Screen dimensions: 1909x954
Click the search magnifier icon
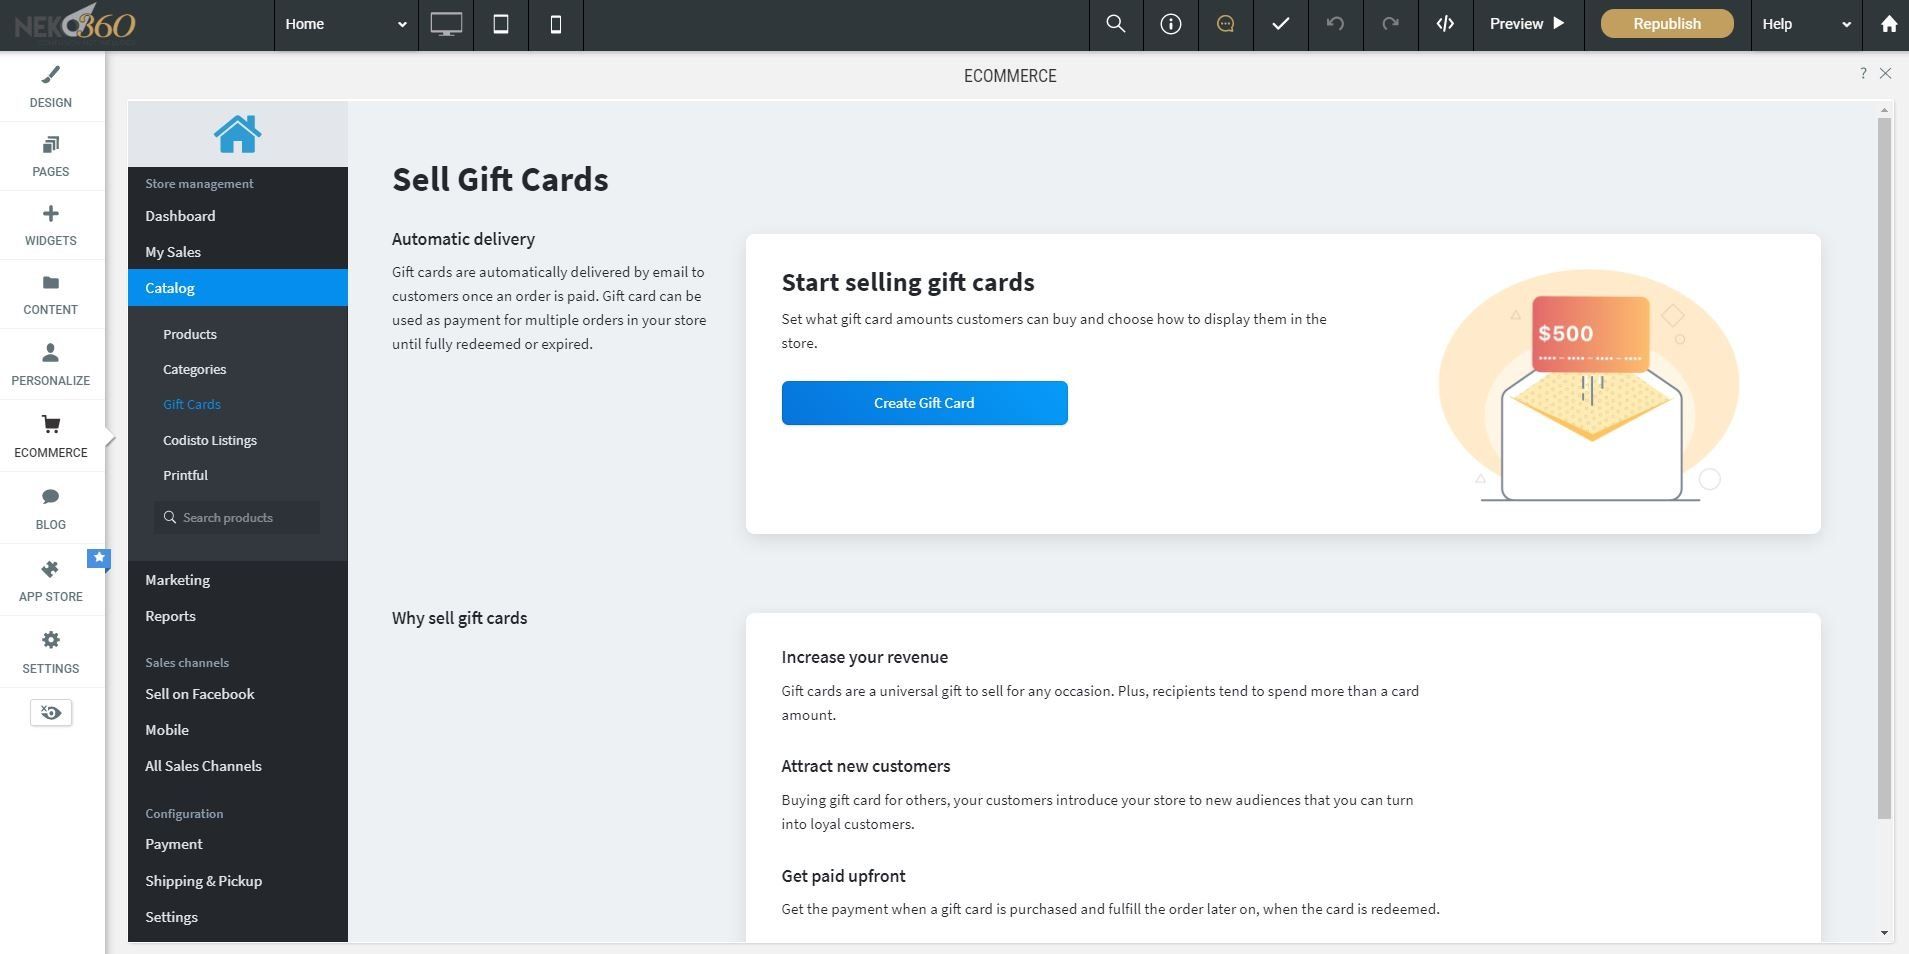tap(1116, 24)
